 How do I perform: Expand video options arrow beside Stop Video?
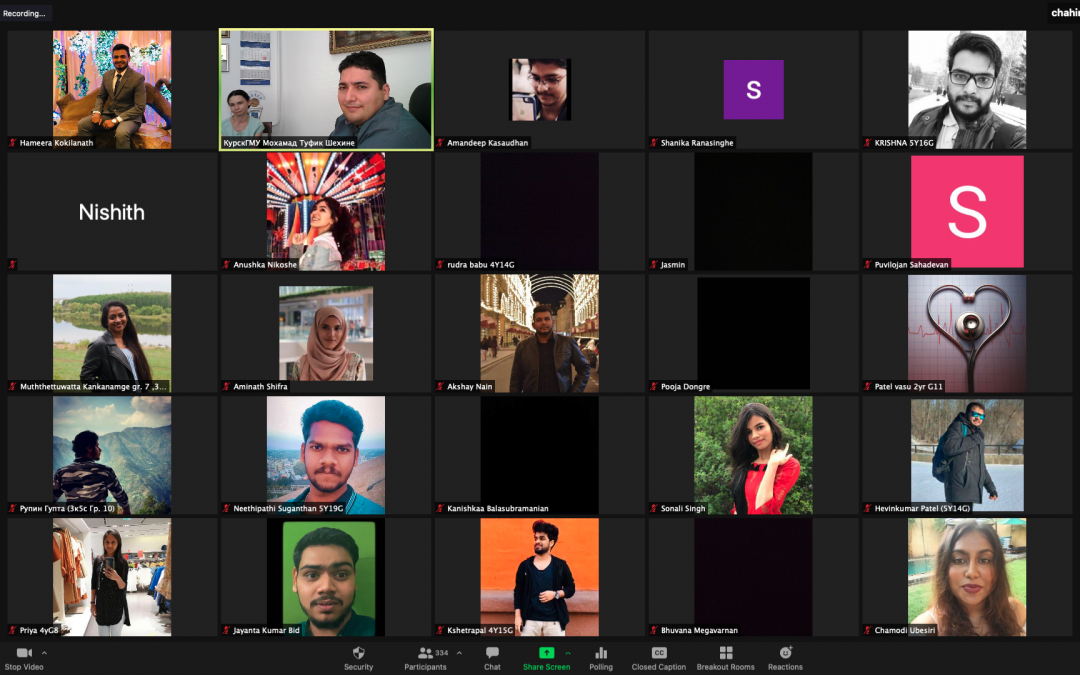[x=44, y=653]
